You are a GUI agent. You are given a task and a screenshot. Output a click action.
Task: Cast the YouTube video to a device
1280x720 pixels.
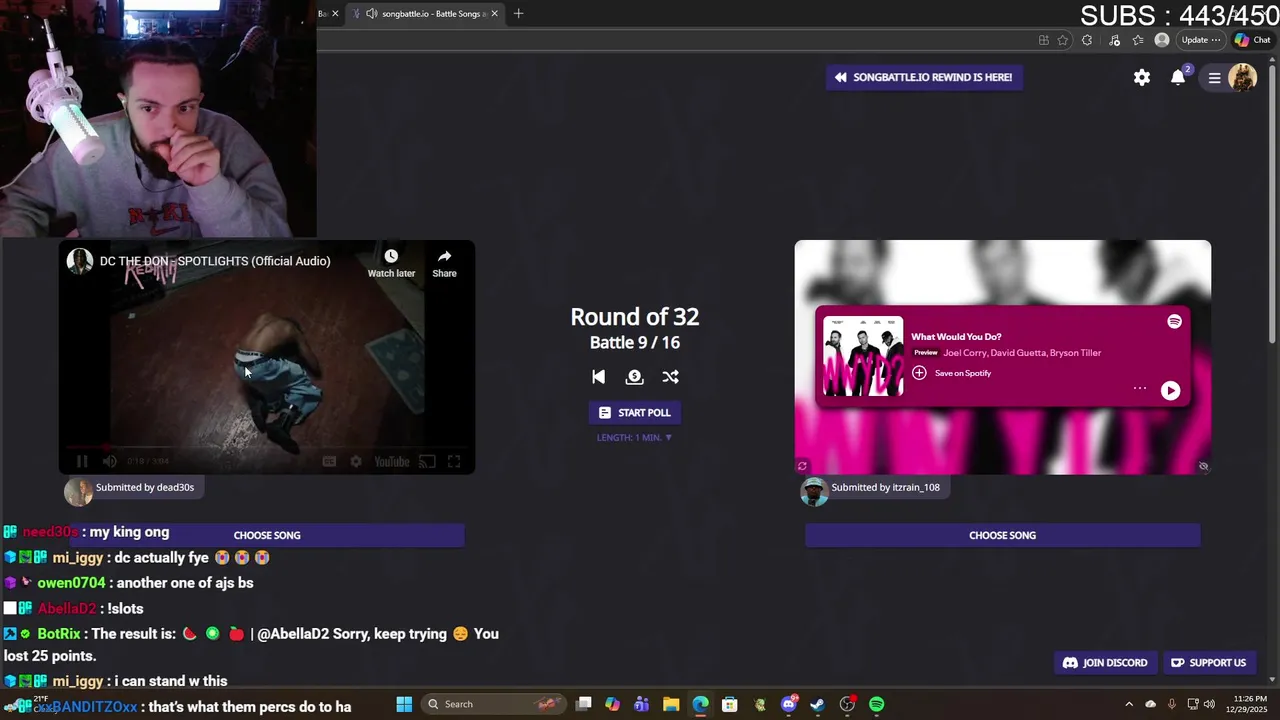[427, 461]
